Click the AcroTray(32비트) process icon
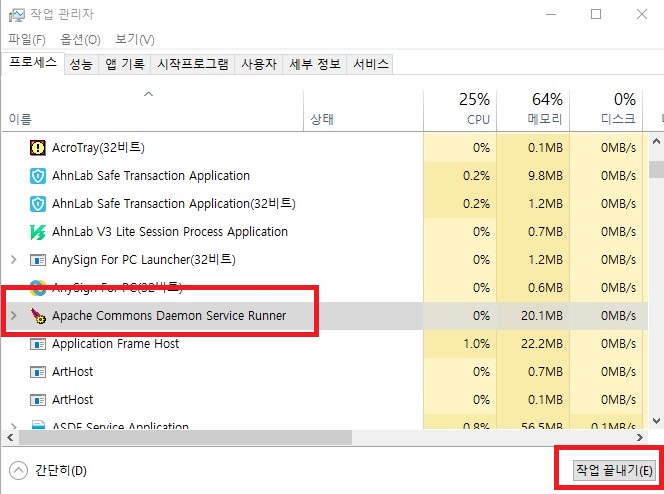This screenshot has height=494, width=664. [38, 148]
